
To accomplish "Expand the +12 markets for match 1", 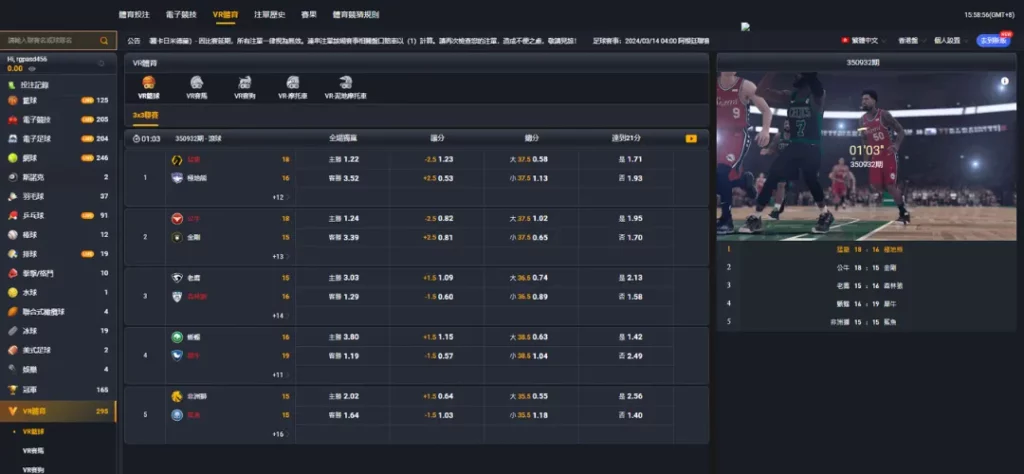I will (281, 197).
